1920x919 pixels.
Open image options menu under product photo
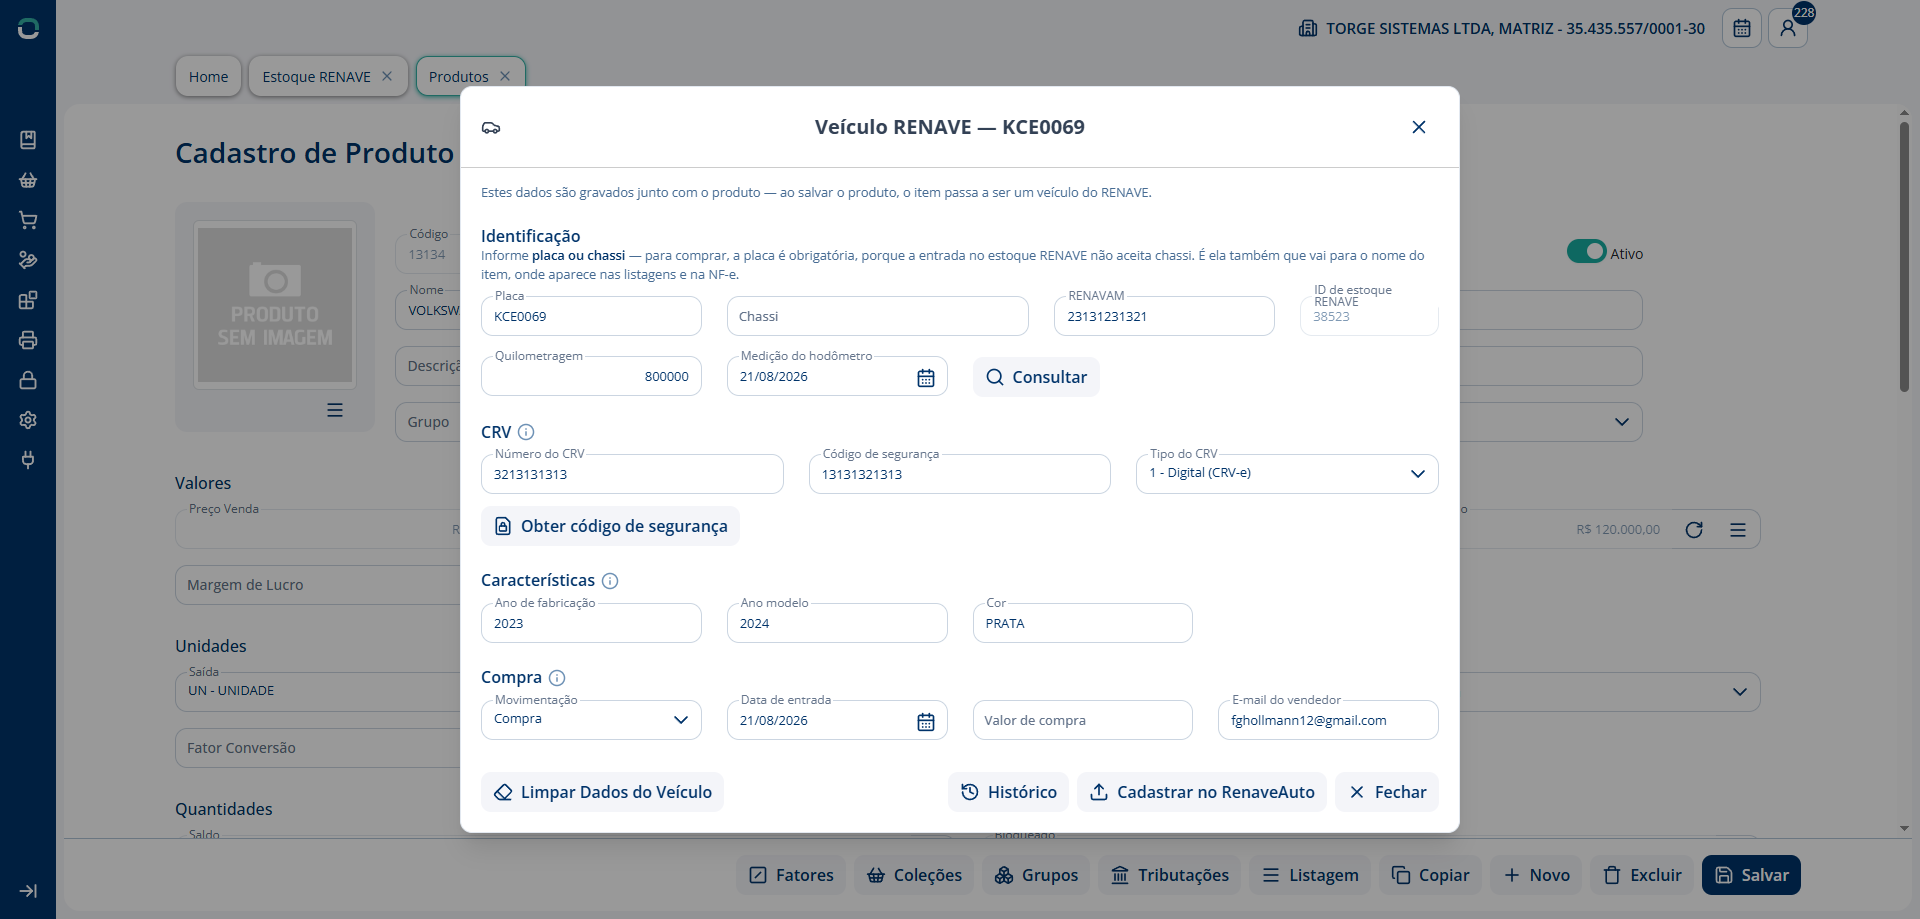(335, 410)
